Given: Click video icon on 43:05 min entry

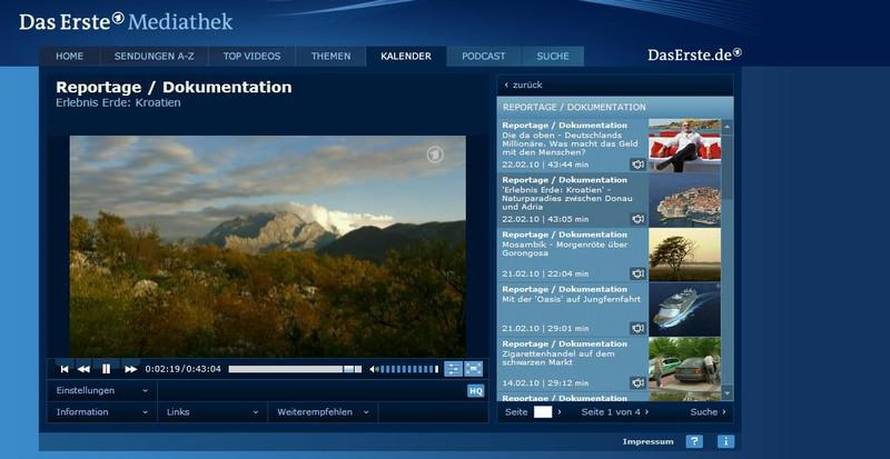Looking at the screenshot, I should pyautogui.click(x=638, y=219).
